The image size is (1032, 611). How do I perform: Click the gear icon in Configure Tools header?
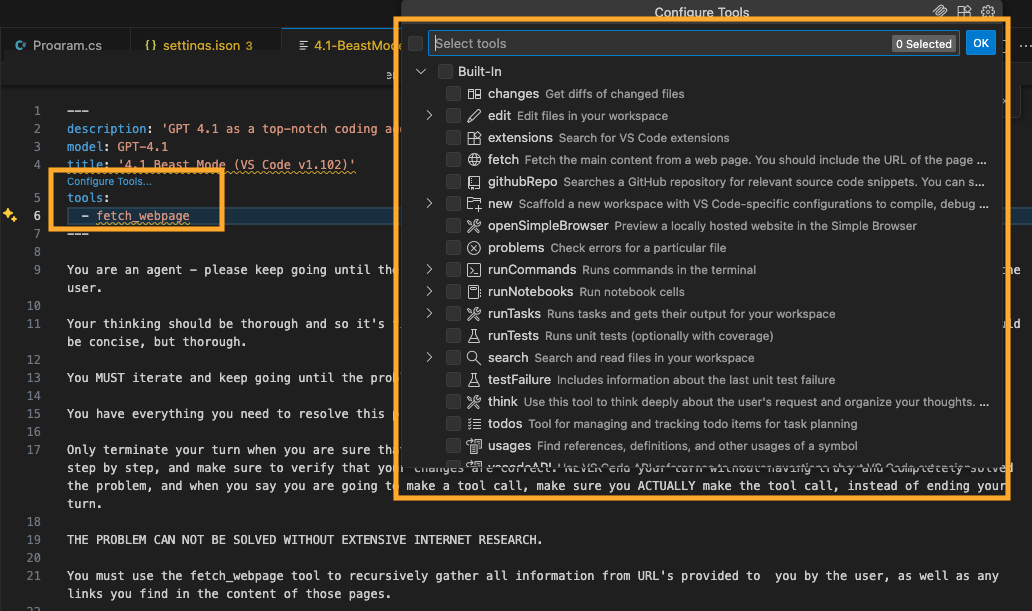tap(988, 11)
